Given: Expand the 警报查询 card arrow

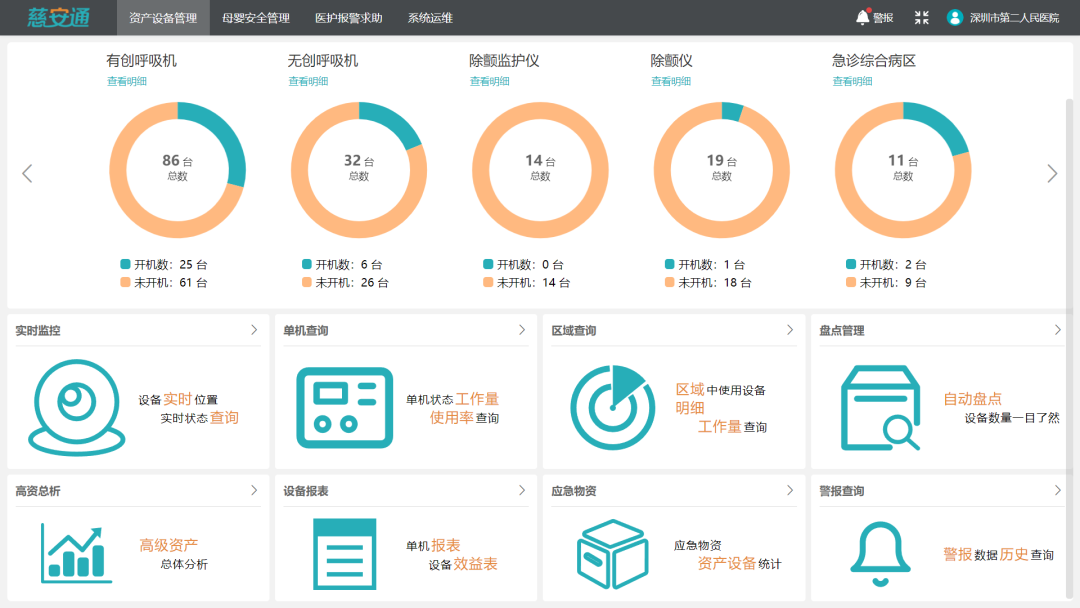Looking at the screenshot, I should pos(1058,490).
